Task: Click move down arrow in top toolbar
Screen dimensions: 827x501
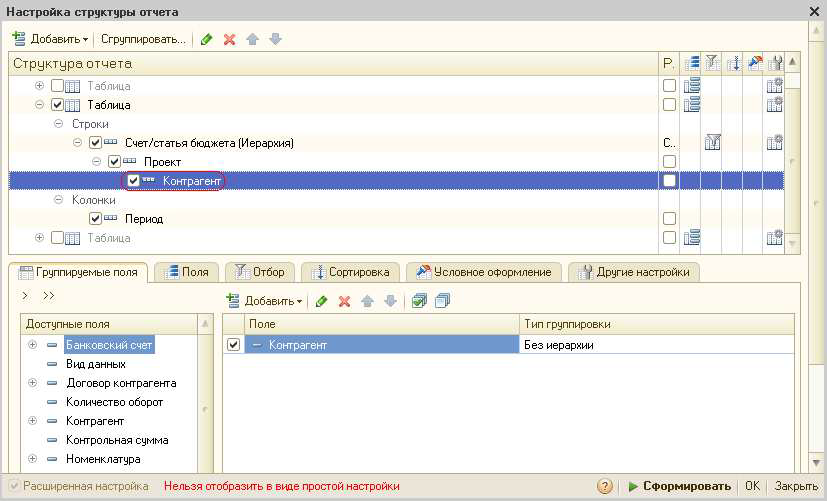Action: pyautogui.click(x=275, y=39)
